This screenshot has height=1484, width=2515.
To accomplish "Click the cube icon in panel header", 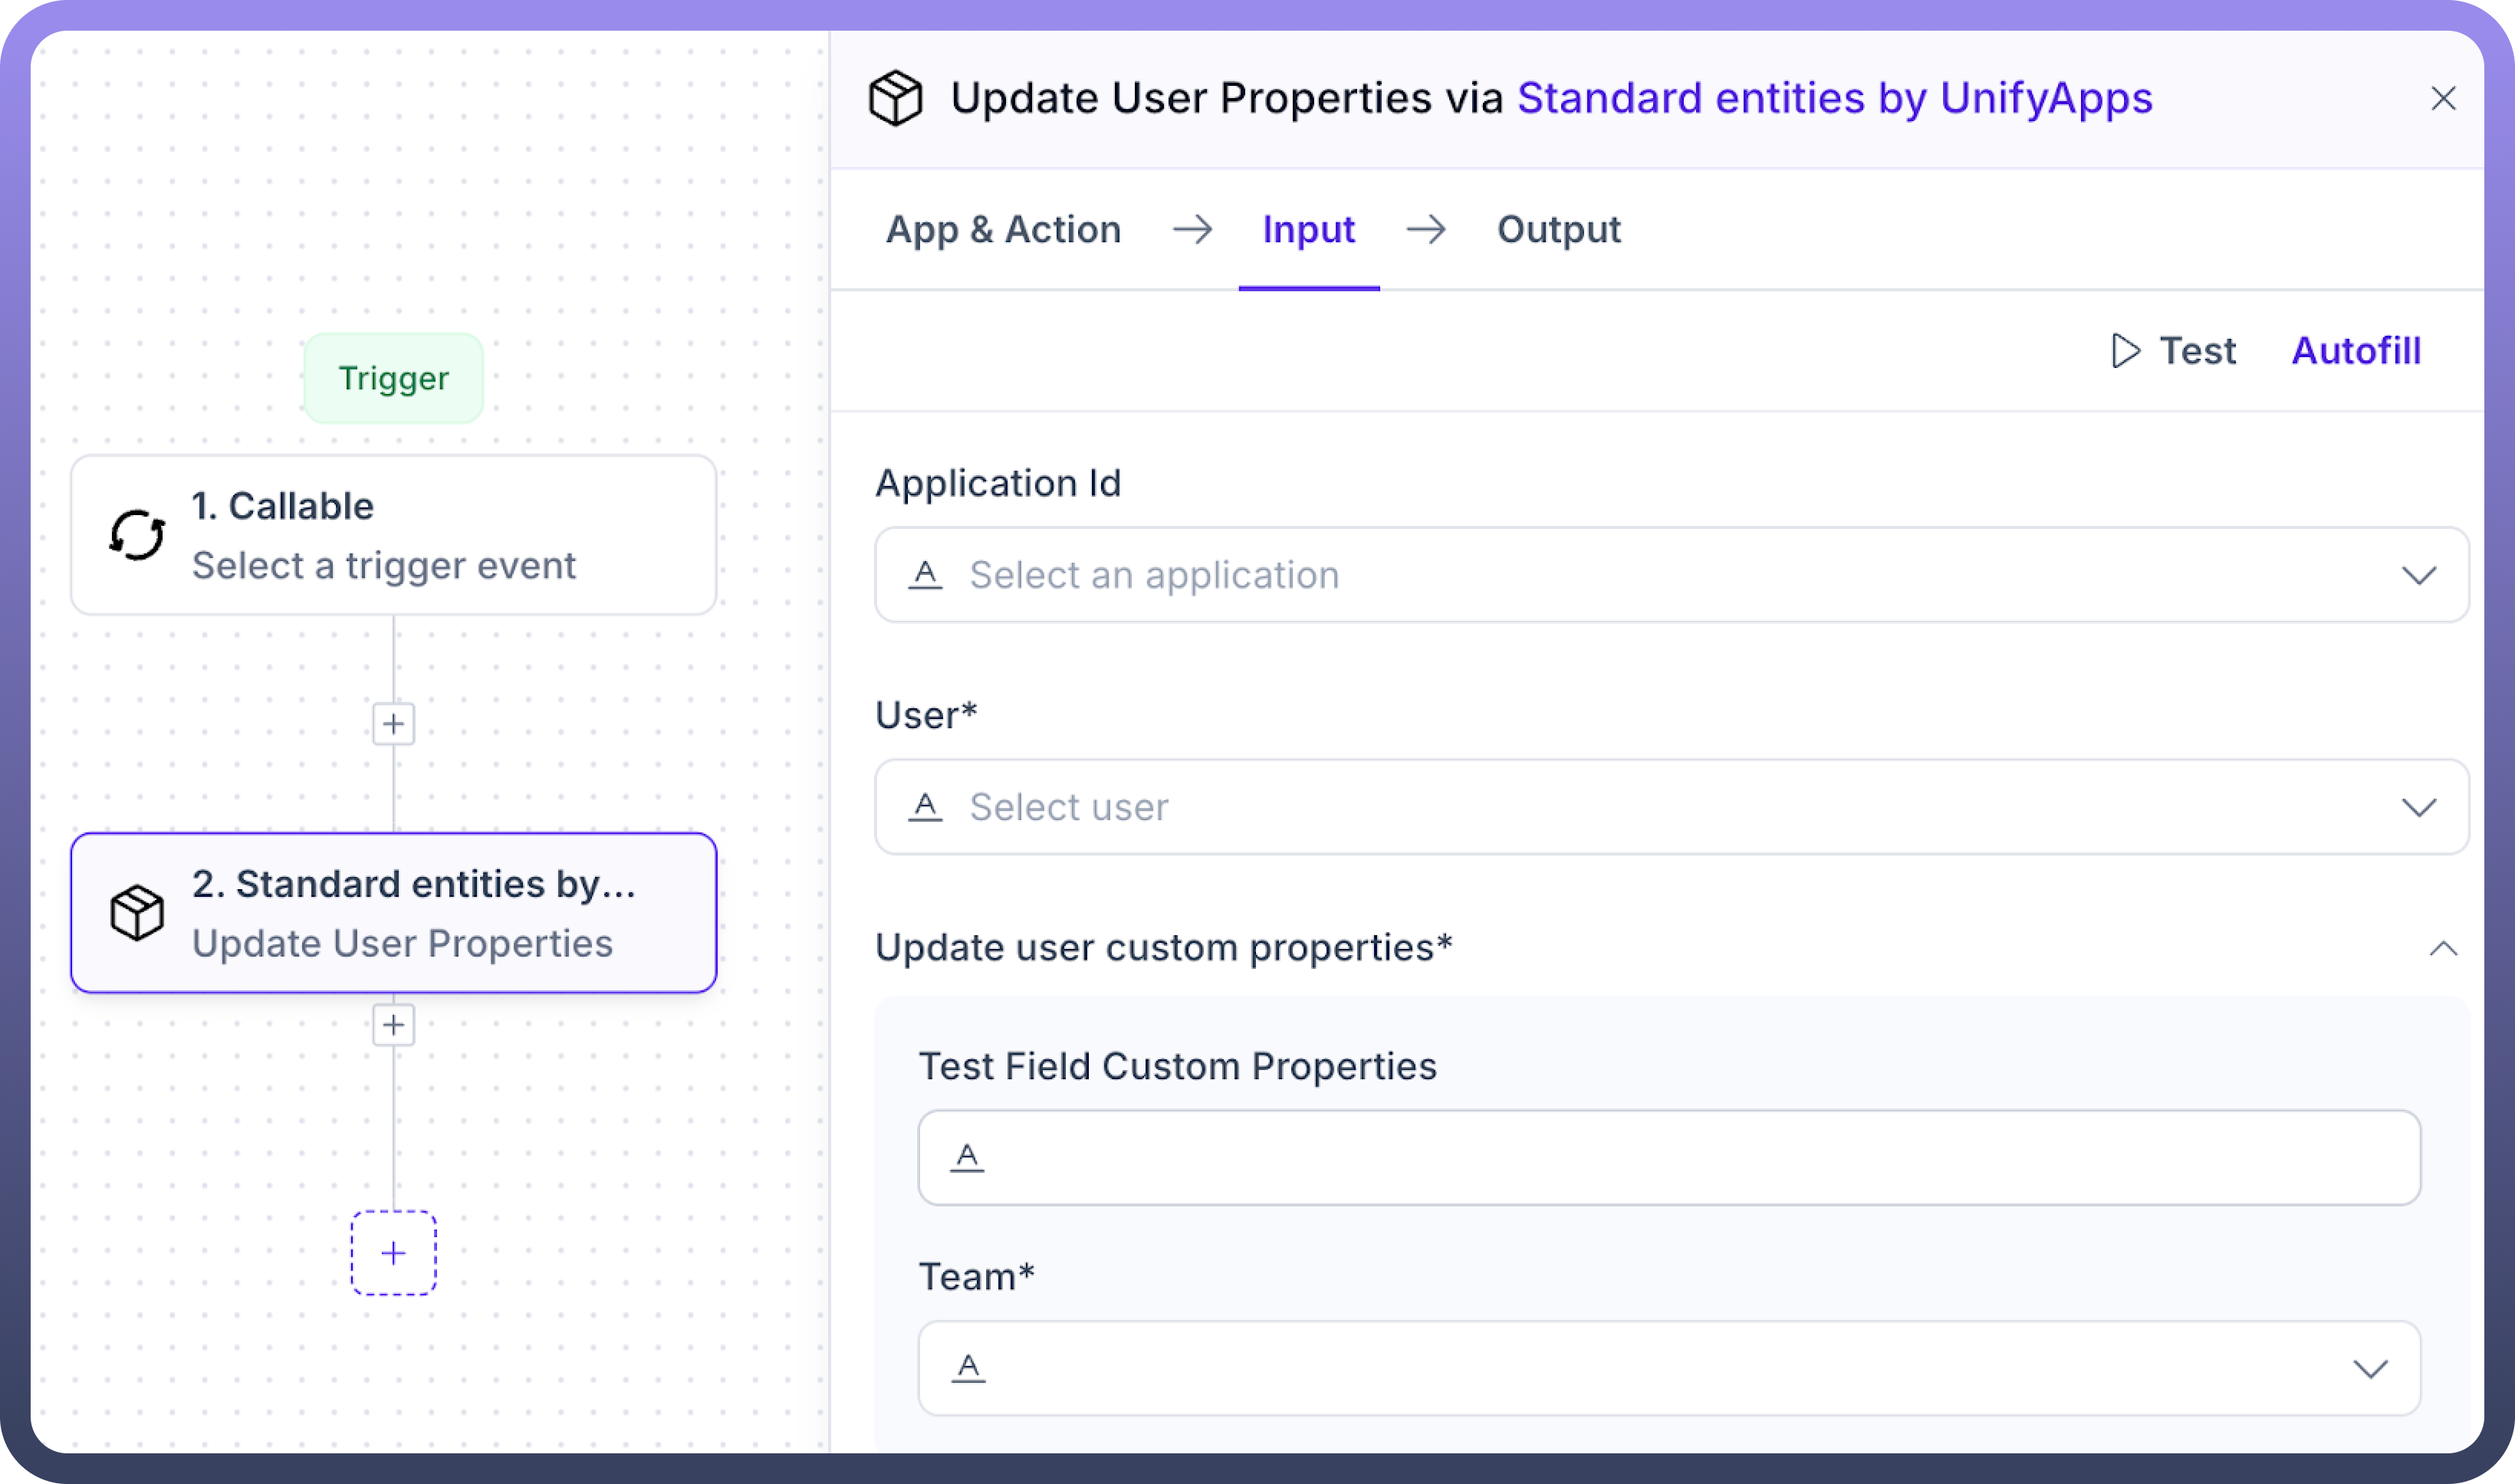I will coord(895,98).
